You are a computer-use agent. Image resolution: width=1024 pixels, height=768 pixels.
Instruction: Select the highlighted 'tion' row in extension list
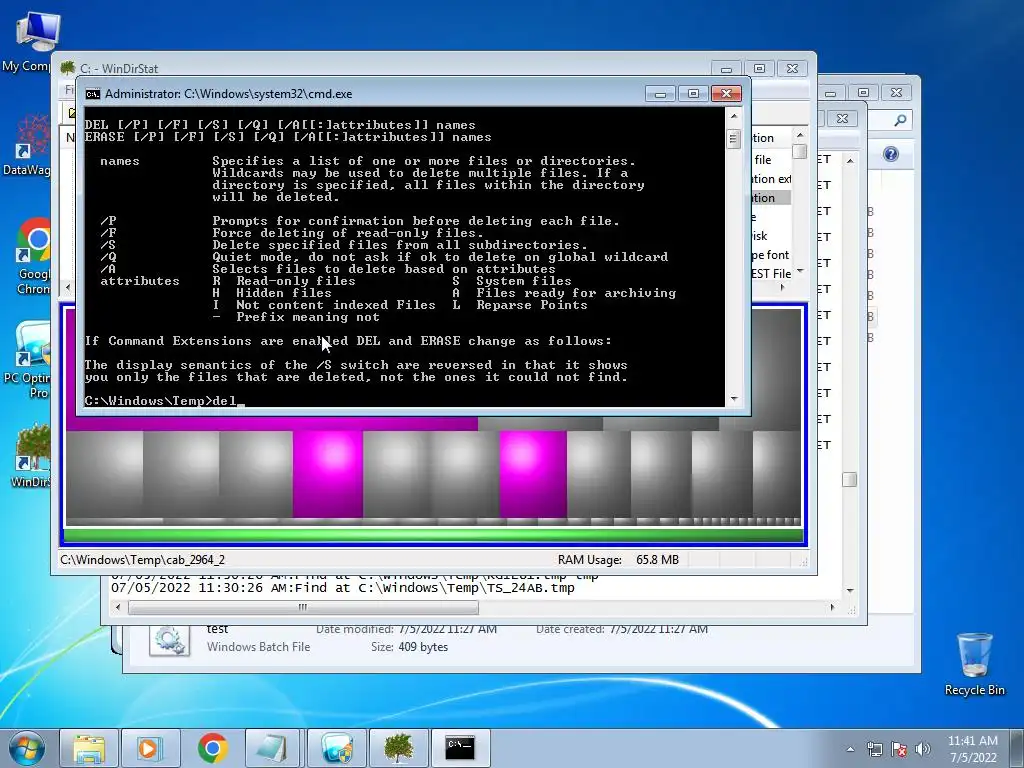pyautogui.click(x=771, y=197)
